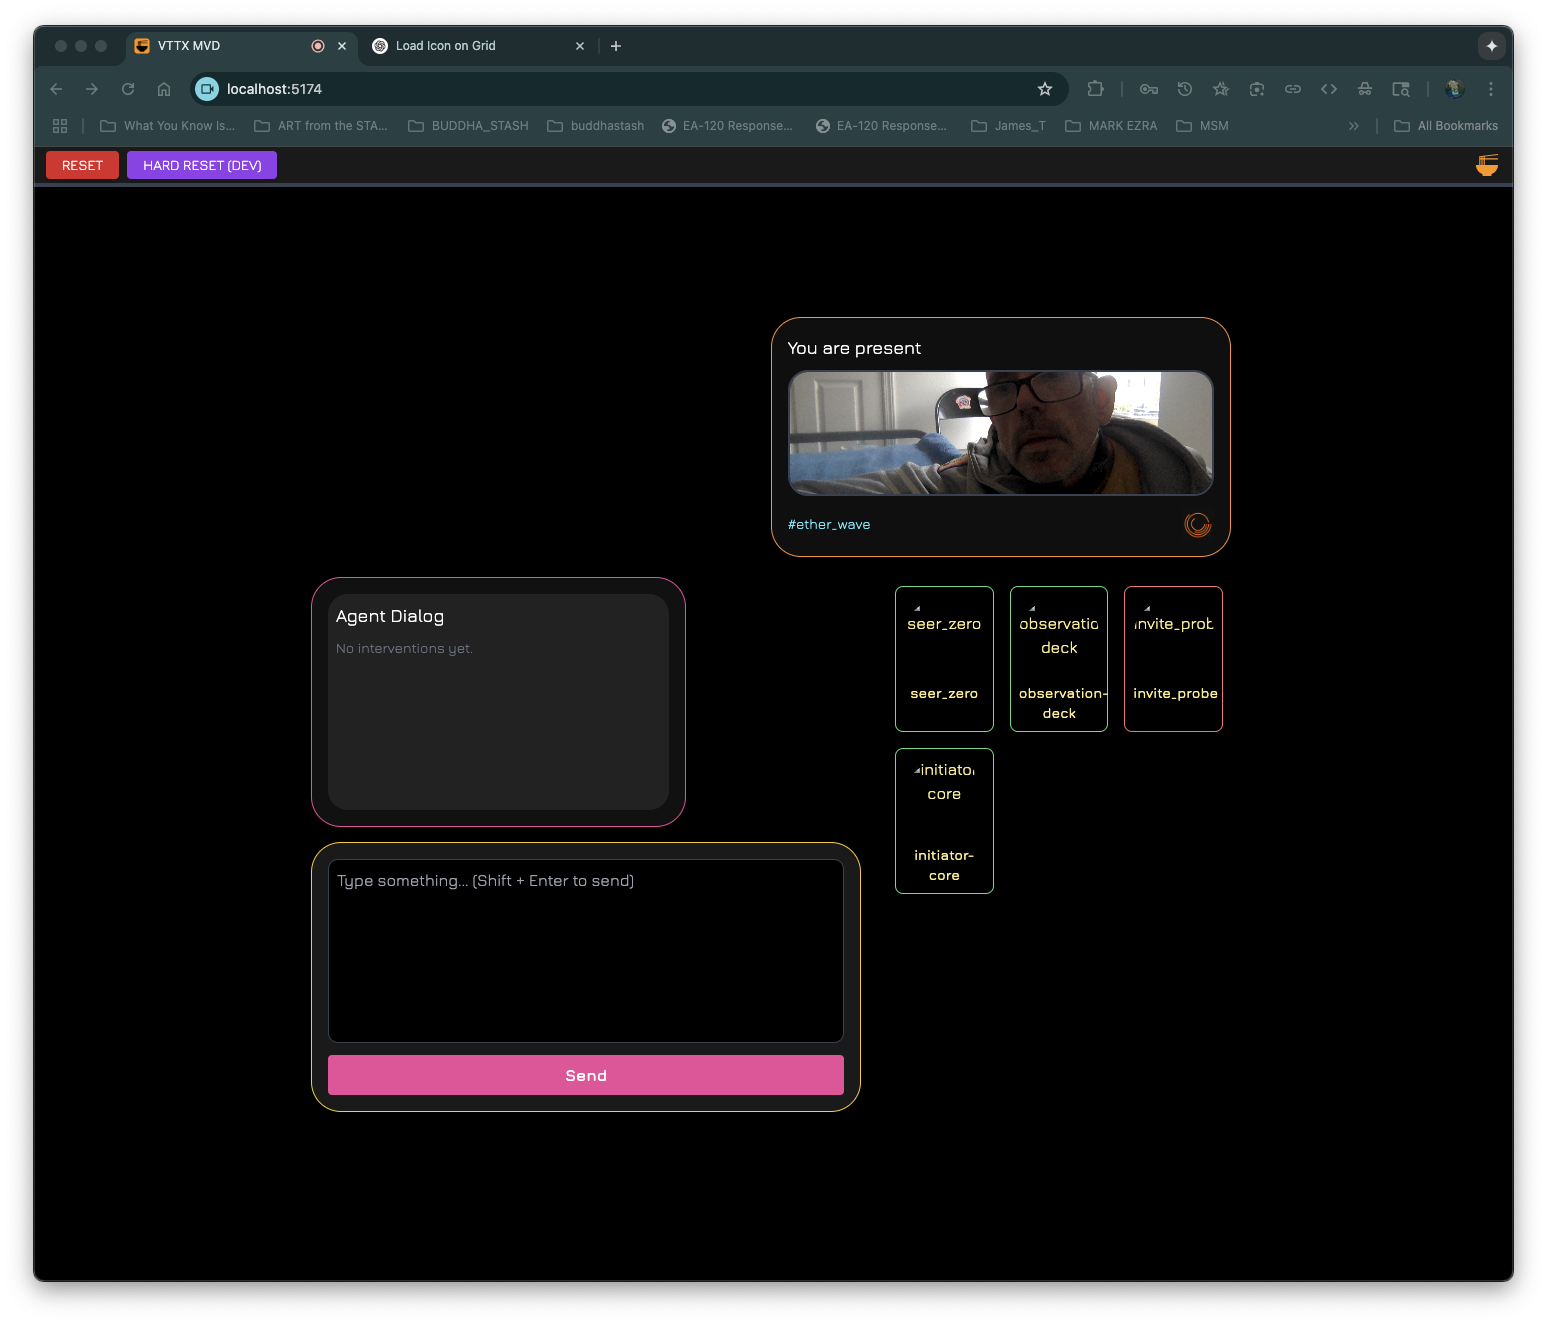This screenshot has width=1547, height=1323.
Task: Click the localhost:5174 address bar
Action: pos(630,89)
